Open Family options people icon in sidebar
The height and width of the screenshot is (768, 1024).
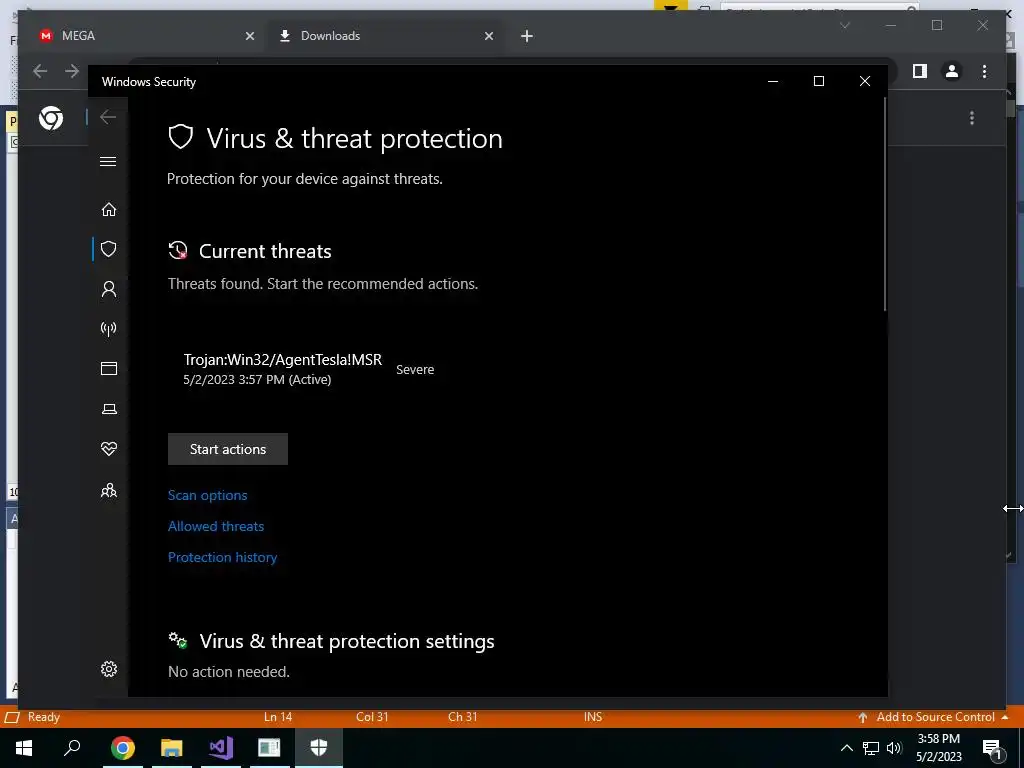coord(108,490)
